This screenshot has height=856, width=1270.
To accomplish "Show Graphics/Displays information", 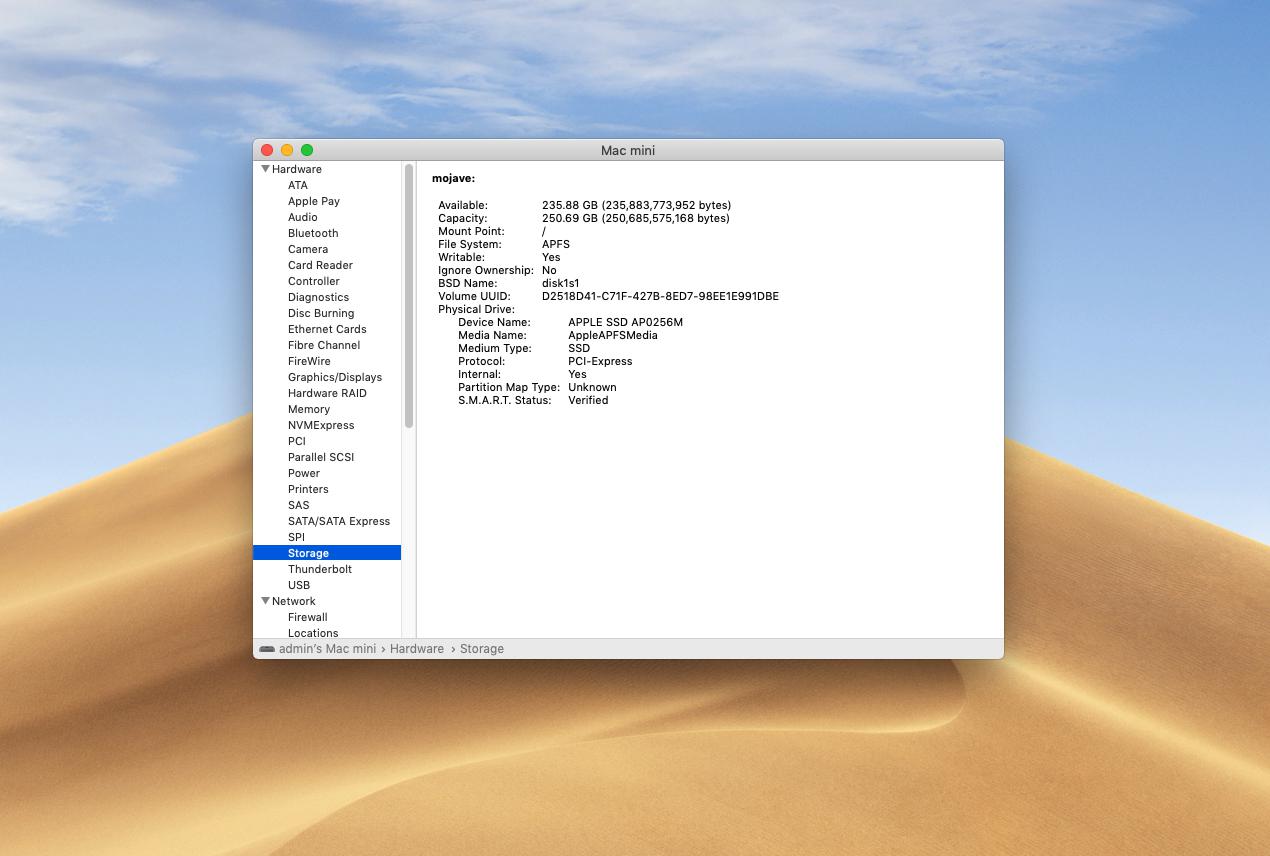I will (x=334, y=377).
